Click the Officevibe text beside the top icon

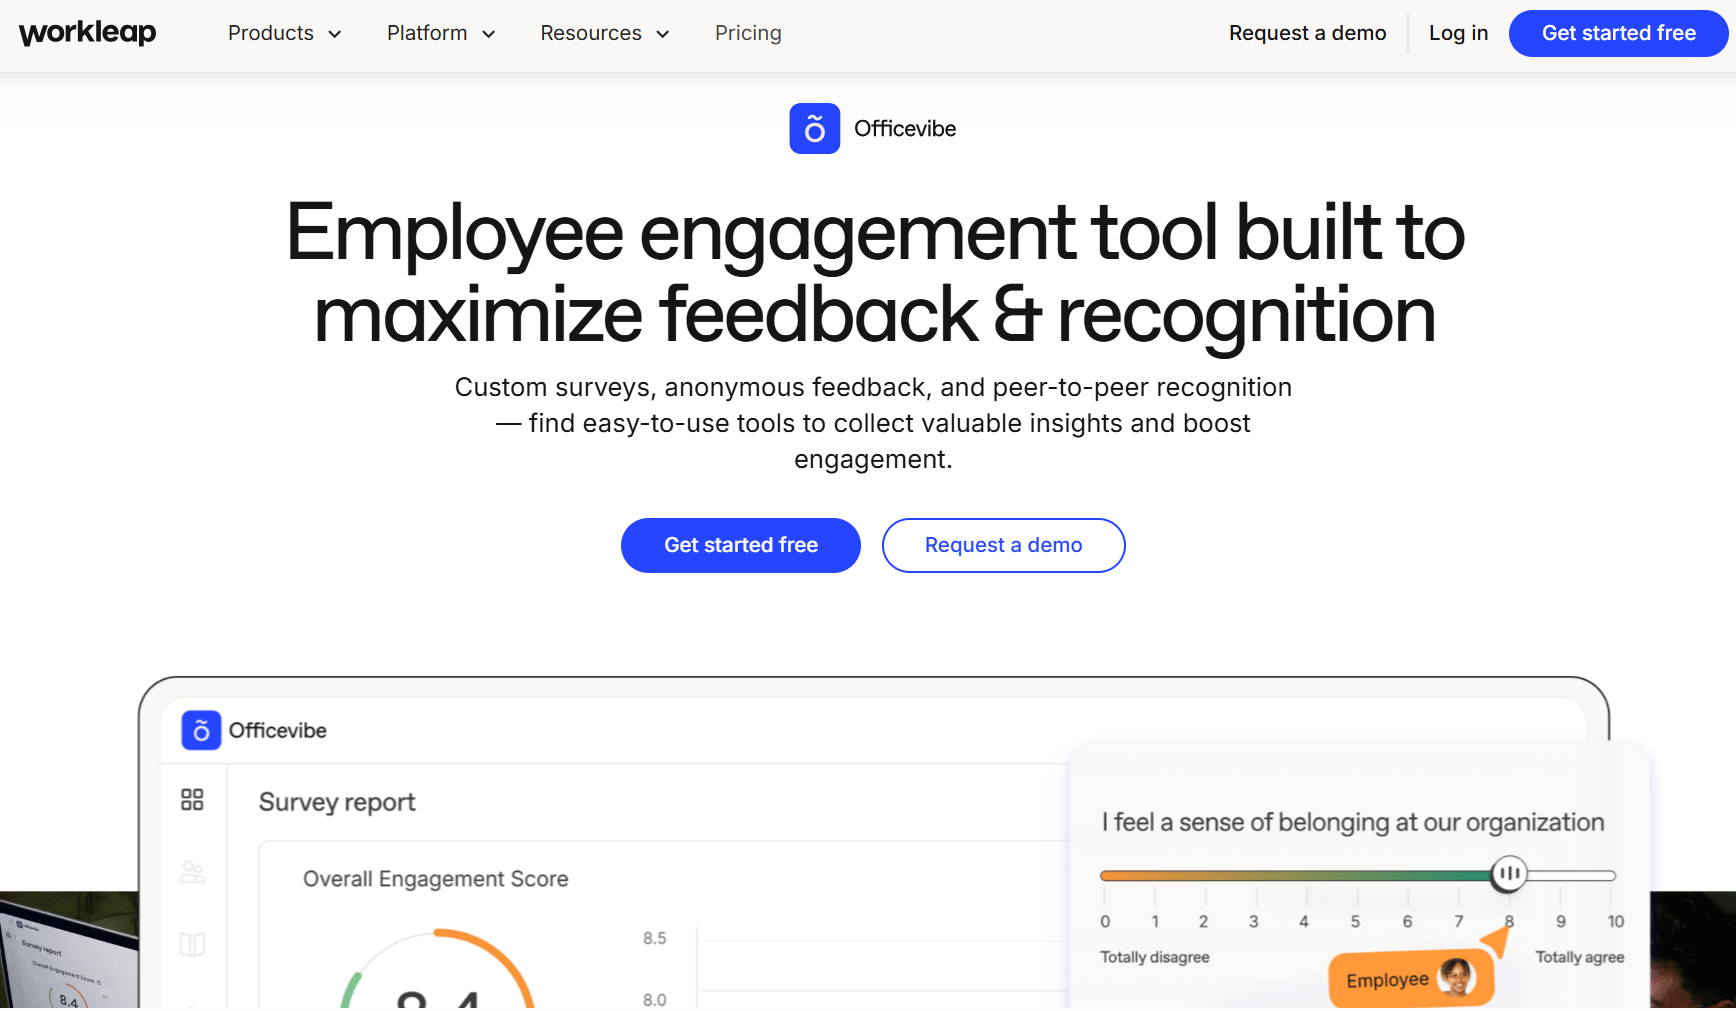click(905, 129)
